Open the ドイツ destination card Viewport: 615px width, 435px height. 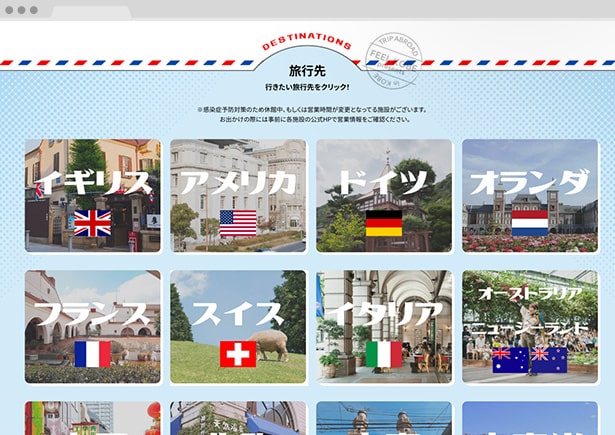[384, 195]
